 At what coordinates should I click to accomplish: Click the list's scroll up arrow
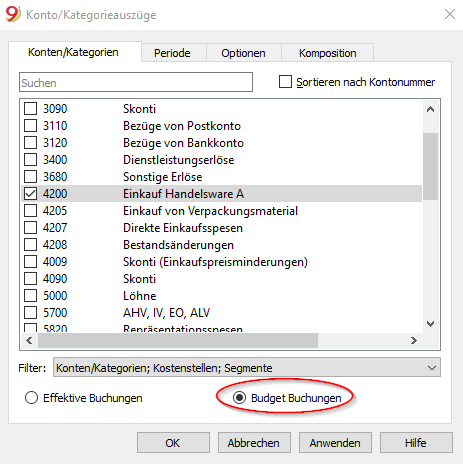click(x=430, y=109)
